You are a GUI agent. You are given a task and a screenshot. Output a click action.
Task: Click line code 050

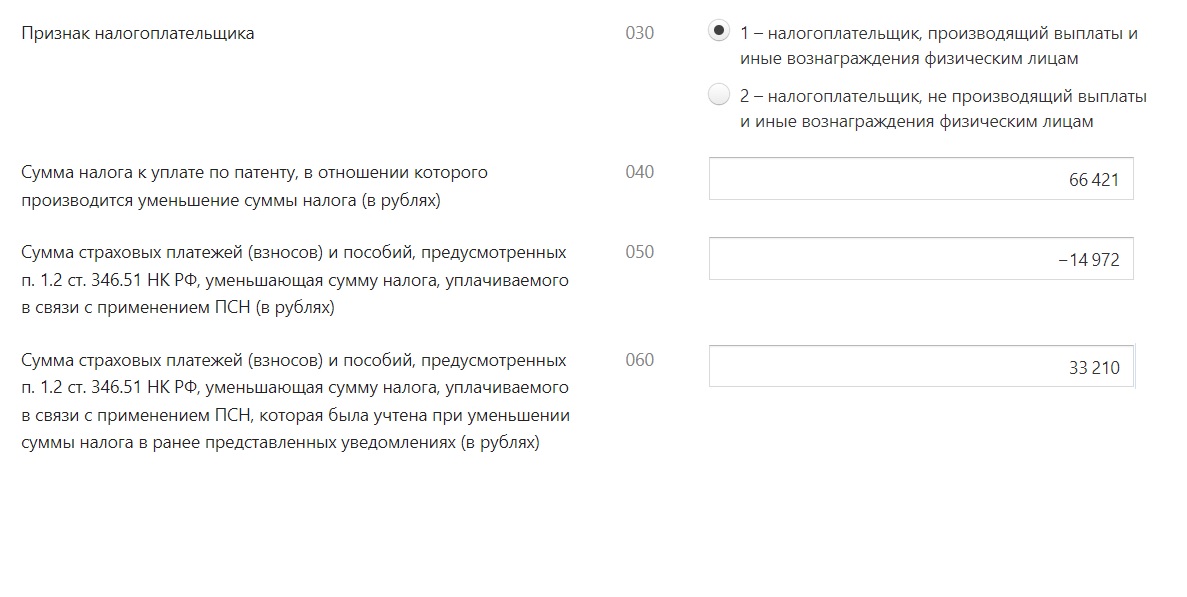(x=640, y=252)
